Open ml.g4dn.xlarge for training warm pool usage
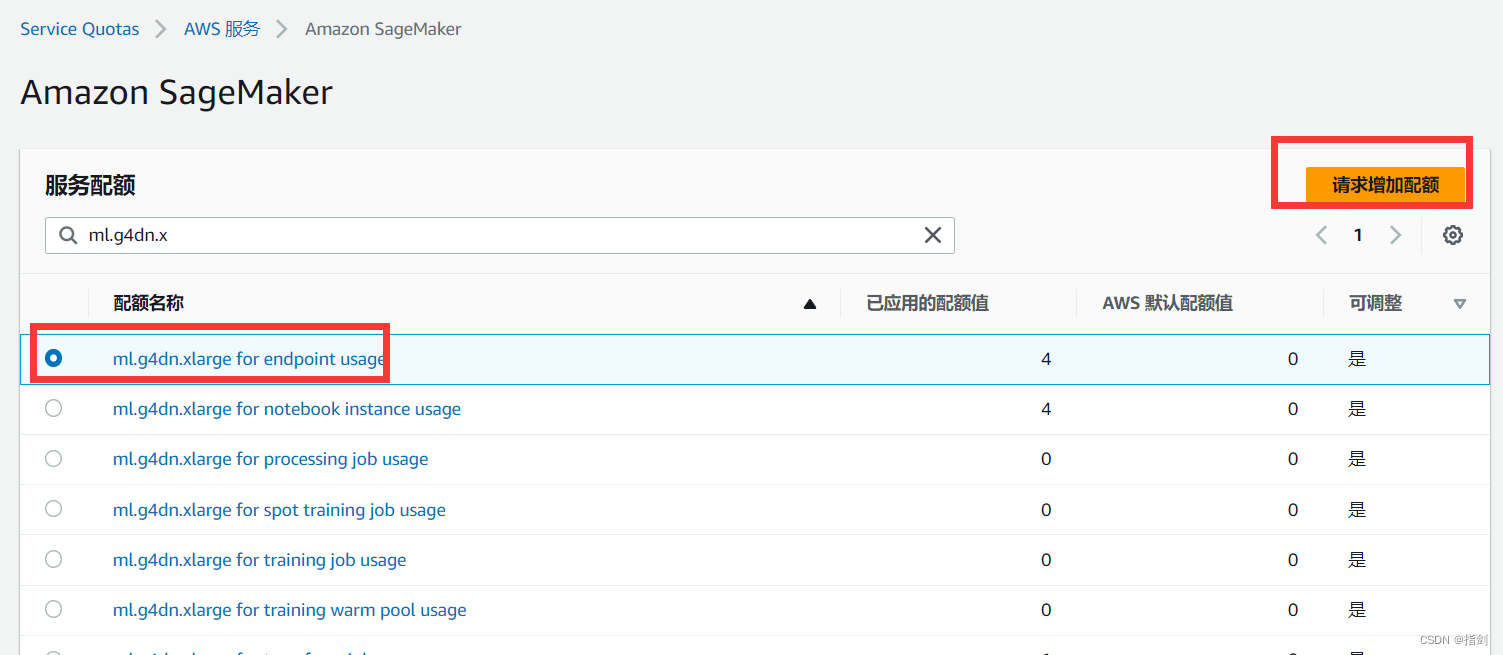 point(289,610)
